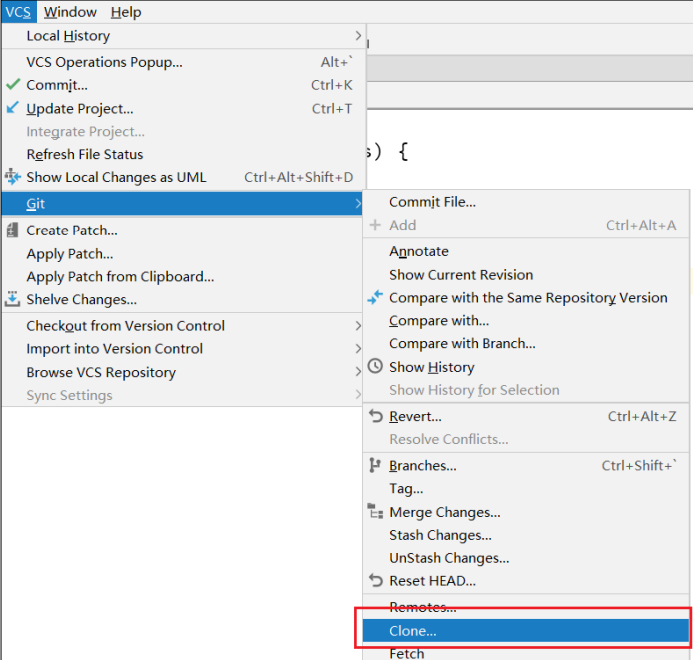Open the Window menu
Image resolution: width=693 pixels, height=660 pixels.
point(70,12)
